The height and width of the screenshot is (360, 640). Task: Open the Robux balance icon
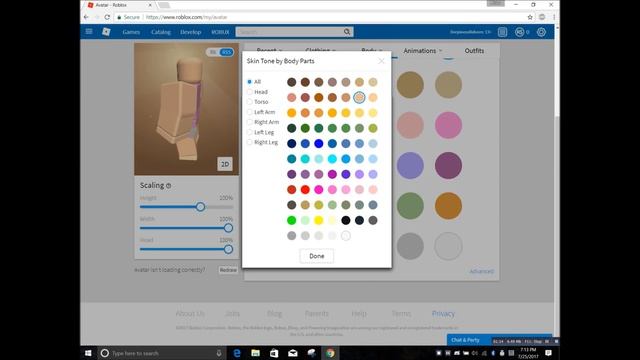pyautogui.click(x=519, y=32)
